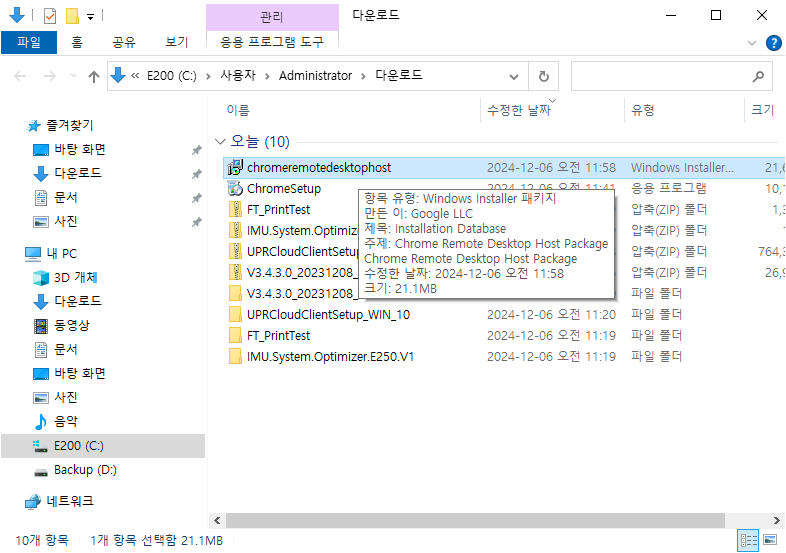Click 사용자 in the address breadcrumb
The image size is (786, 553).
click(x=238, y=76)
